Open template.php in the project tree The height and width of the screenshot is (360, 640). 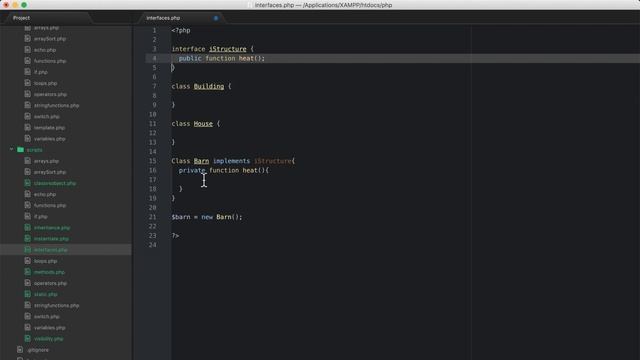click(49, 128)
